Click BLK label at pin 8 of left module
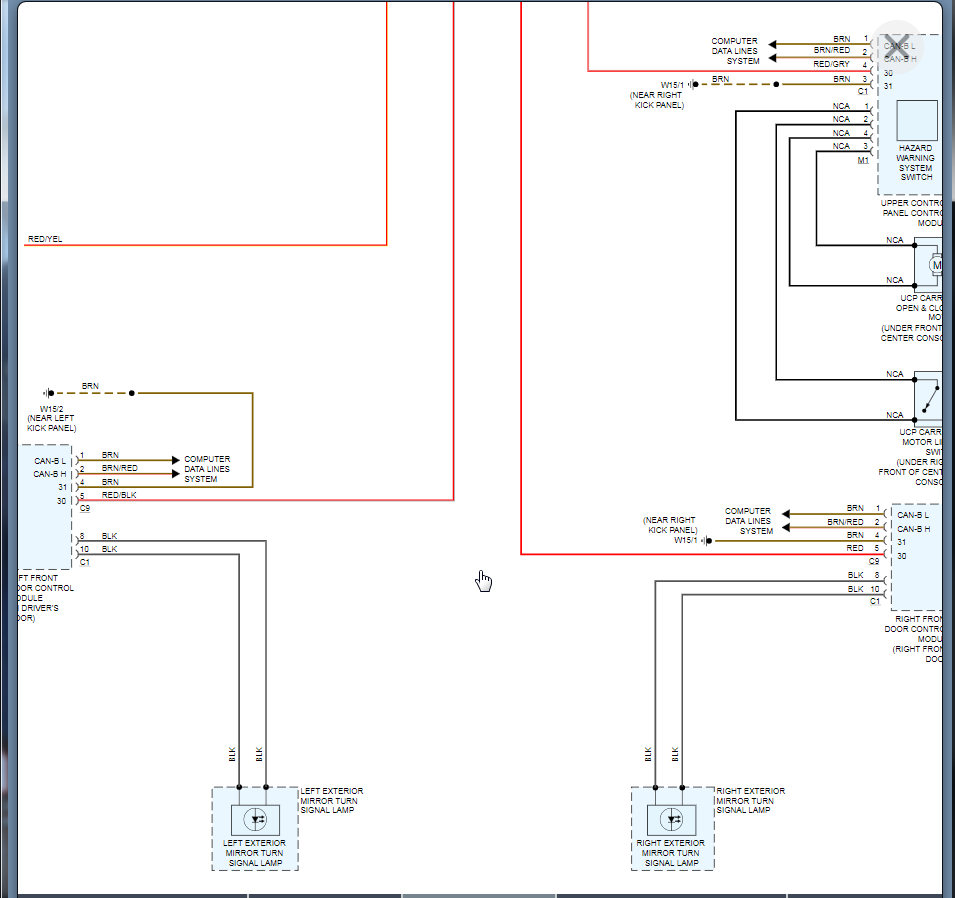955x898 pixels. tap(110, 536)
